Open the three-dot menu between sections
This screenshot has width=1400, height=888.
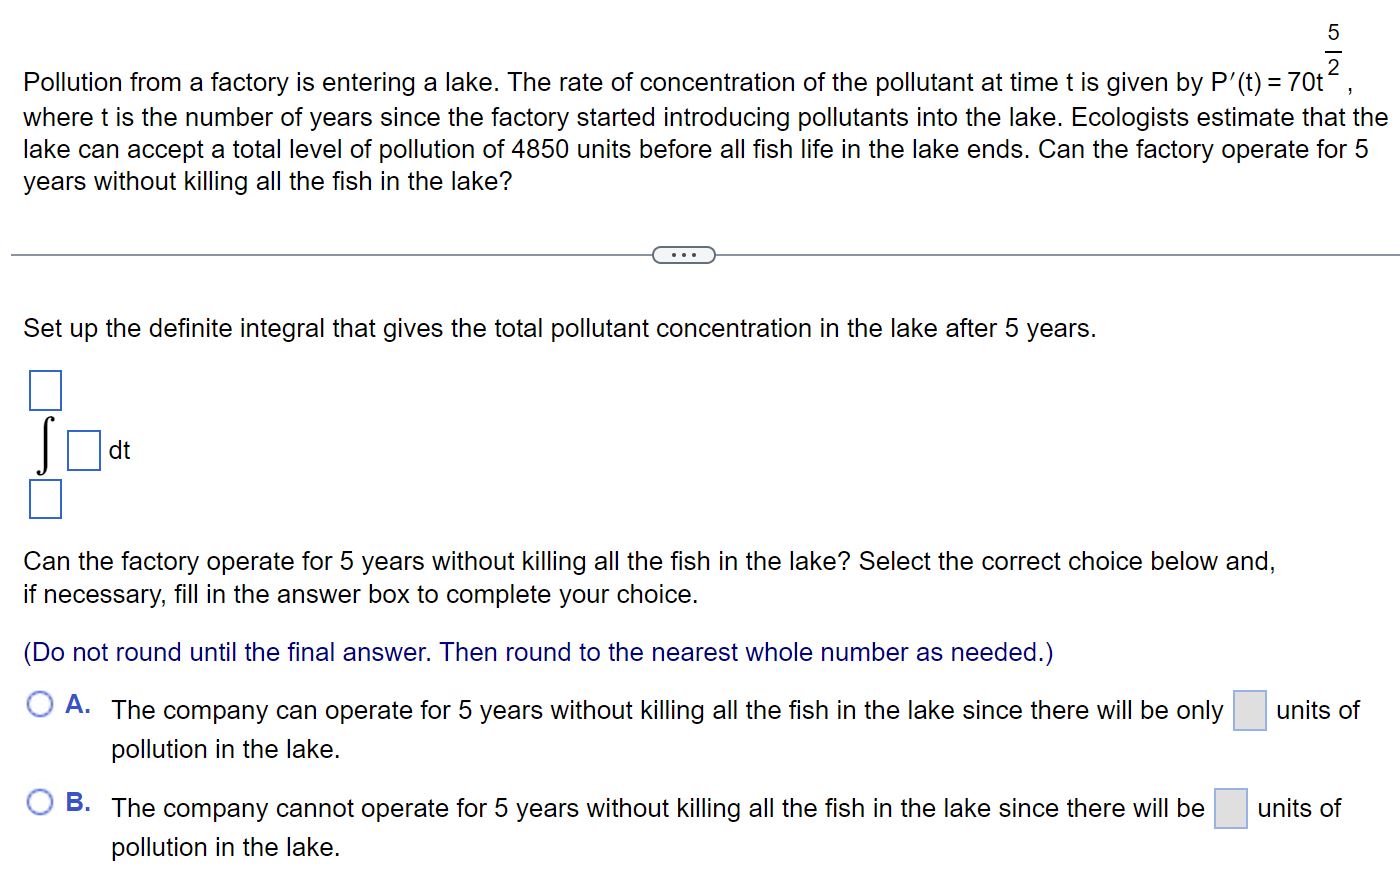(x=683, y=254)
